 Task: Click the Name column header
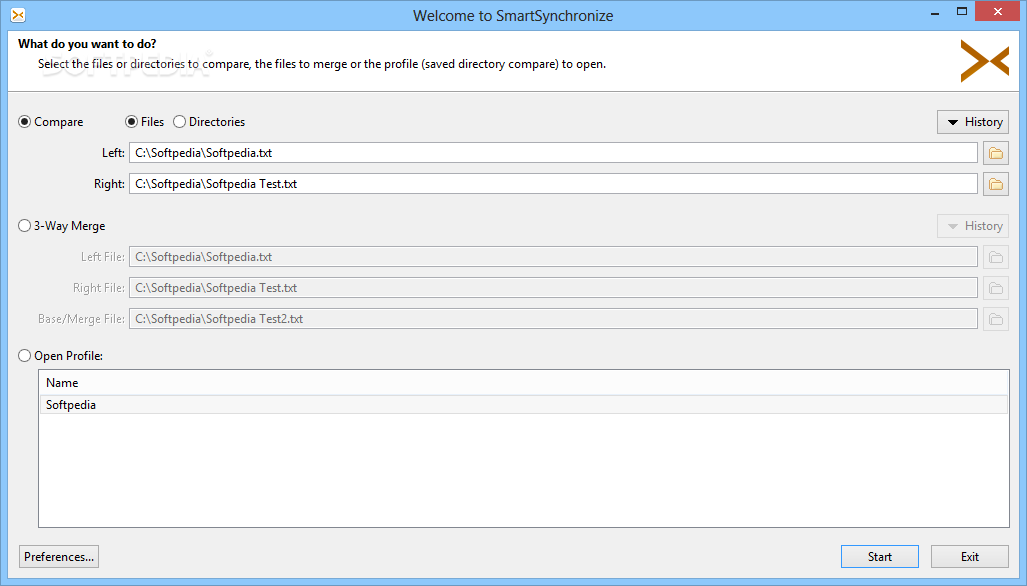click(523, 383)
